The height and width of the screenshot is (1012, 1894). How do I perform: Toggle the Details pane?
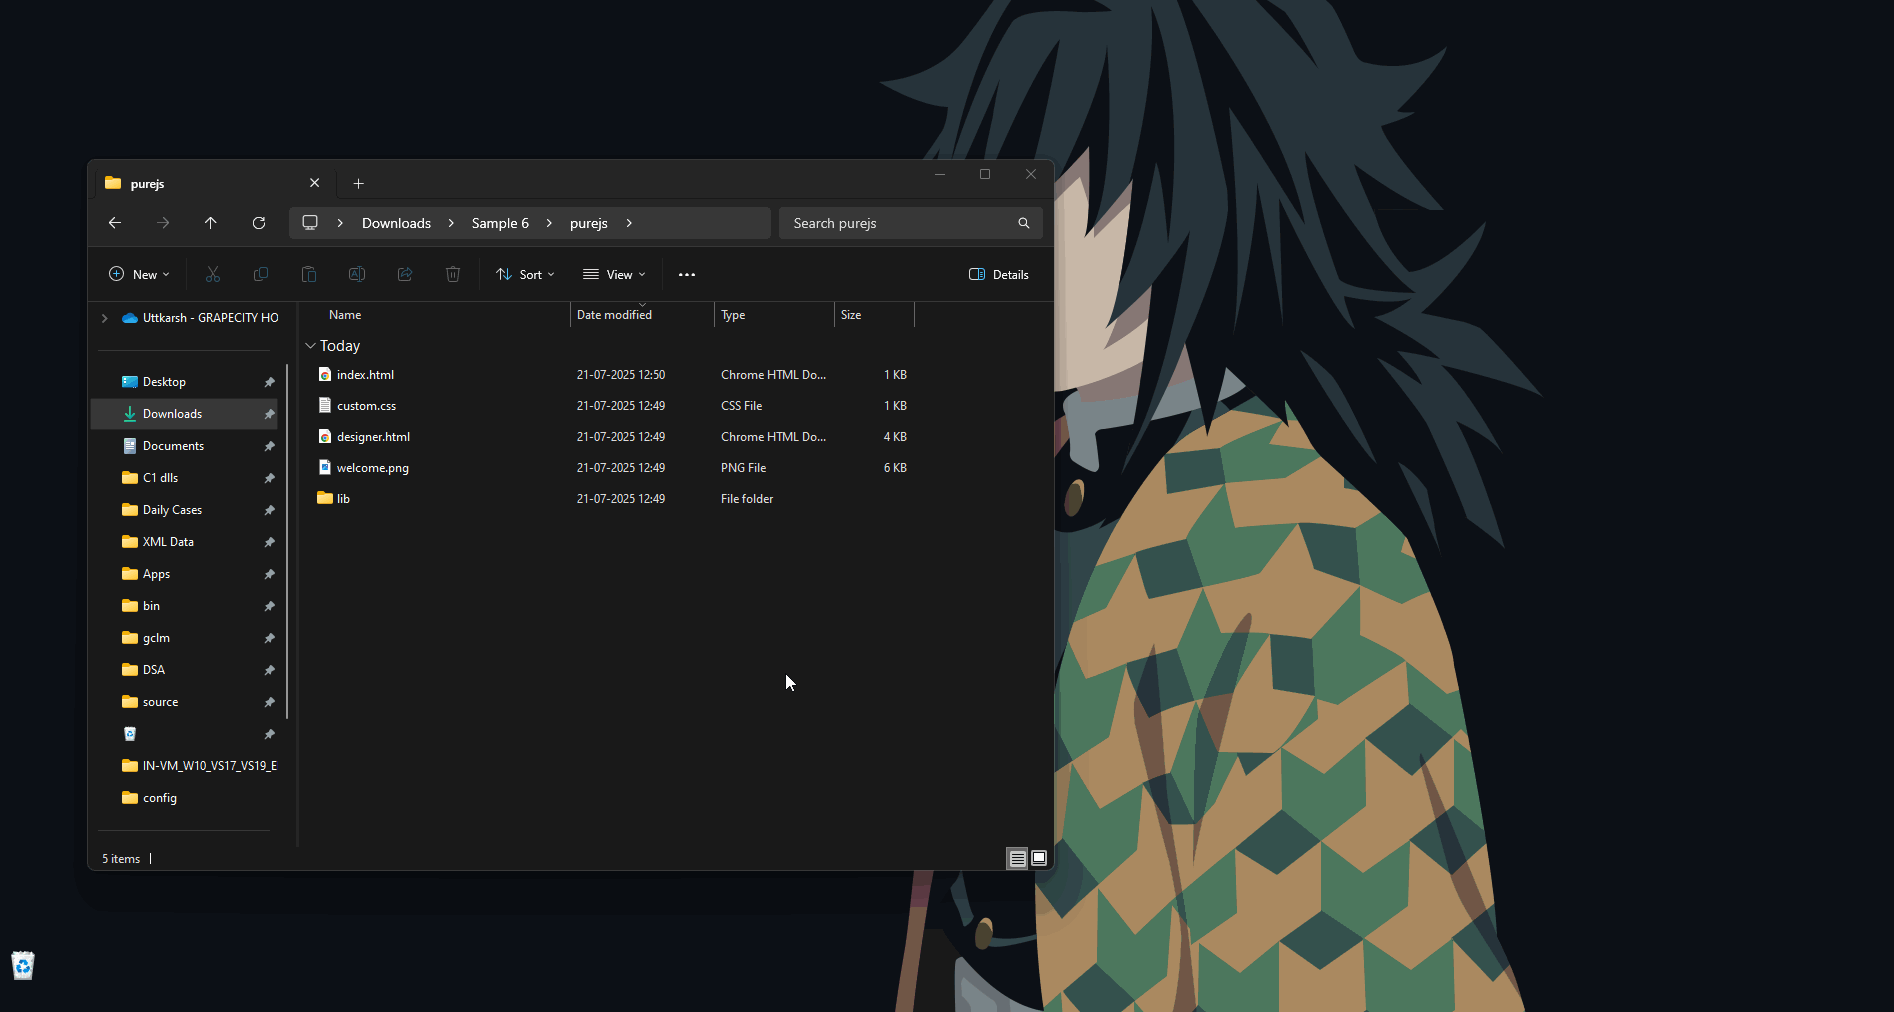(999, 274)
